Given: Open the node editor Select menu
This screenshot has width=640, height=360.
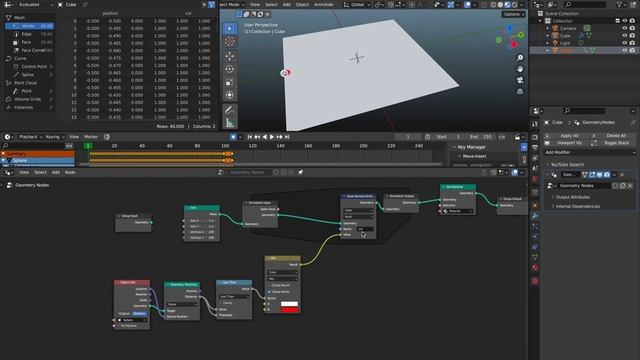Looking at the screenshot, I should 40,173.
